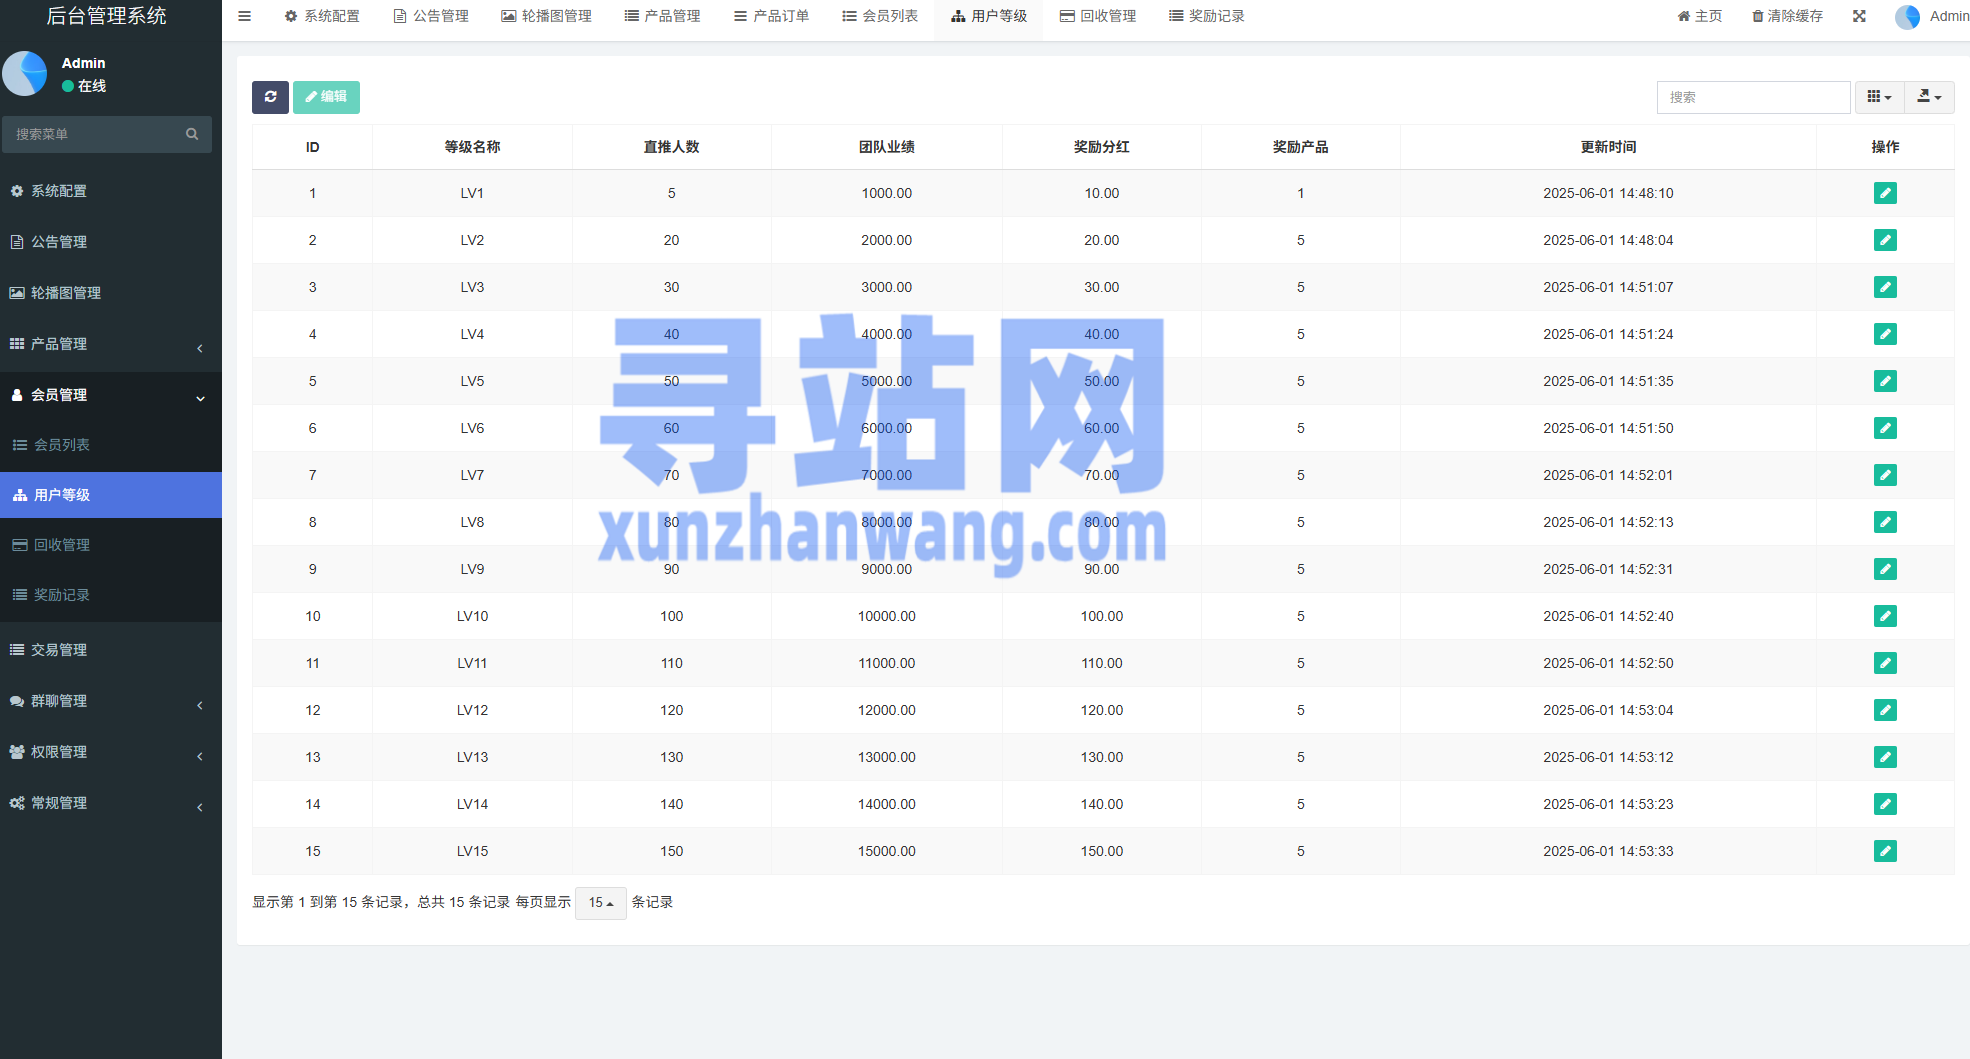
Task: Click the Admin avatar in top bar
Action: [1907, 17]
